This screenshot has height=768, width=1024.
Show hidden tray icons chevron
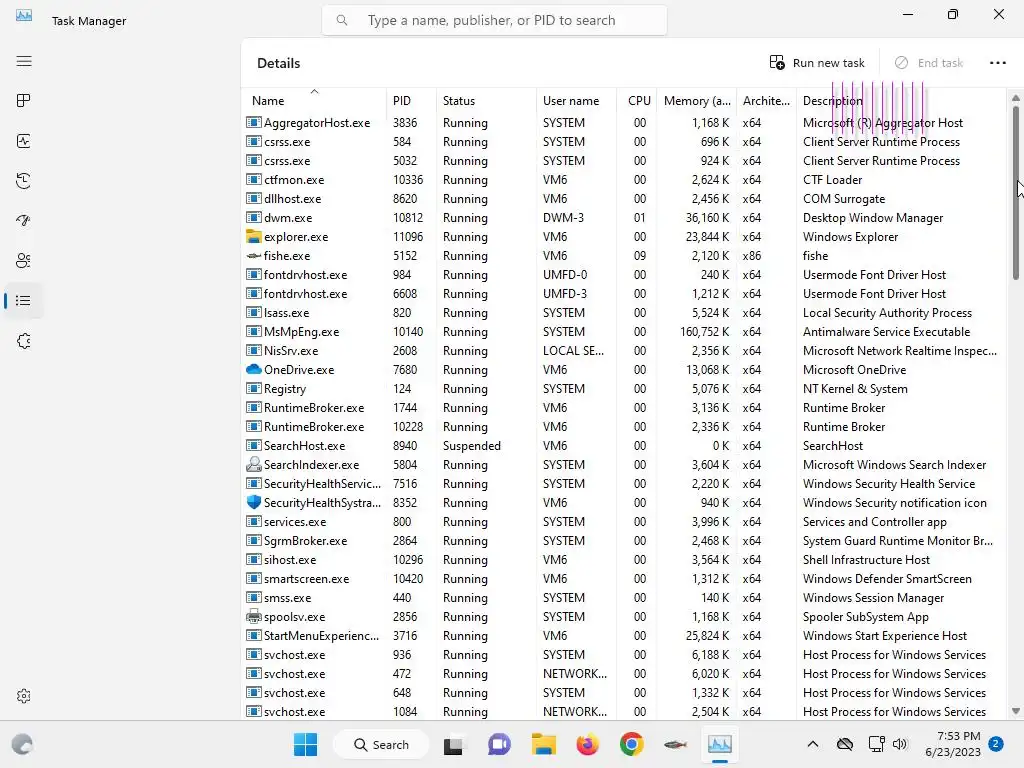[x=812, y=744]
